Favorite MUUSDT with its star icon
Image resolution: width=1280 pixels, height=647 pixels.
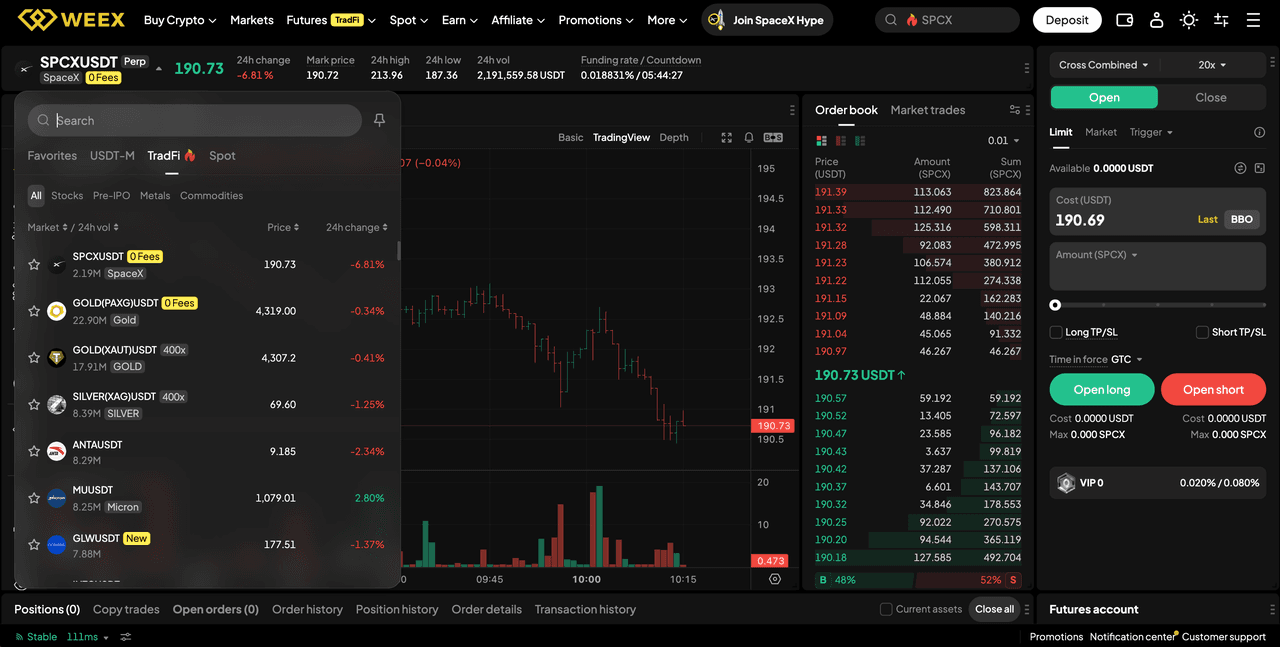click(34, 498)
